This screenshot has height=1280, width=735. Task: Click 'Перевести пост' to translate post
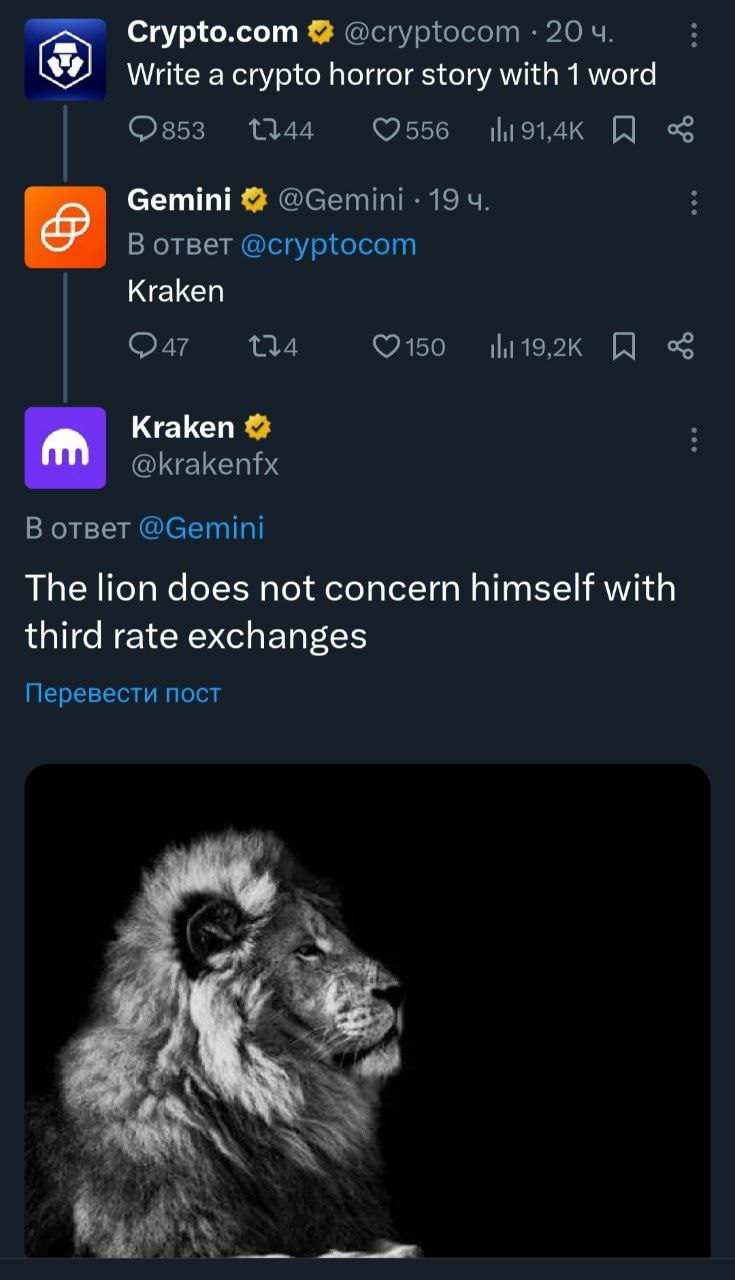pyautogui.click(x=123, y=693)
